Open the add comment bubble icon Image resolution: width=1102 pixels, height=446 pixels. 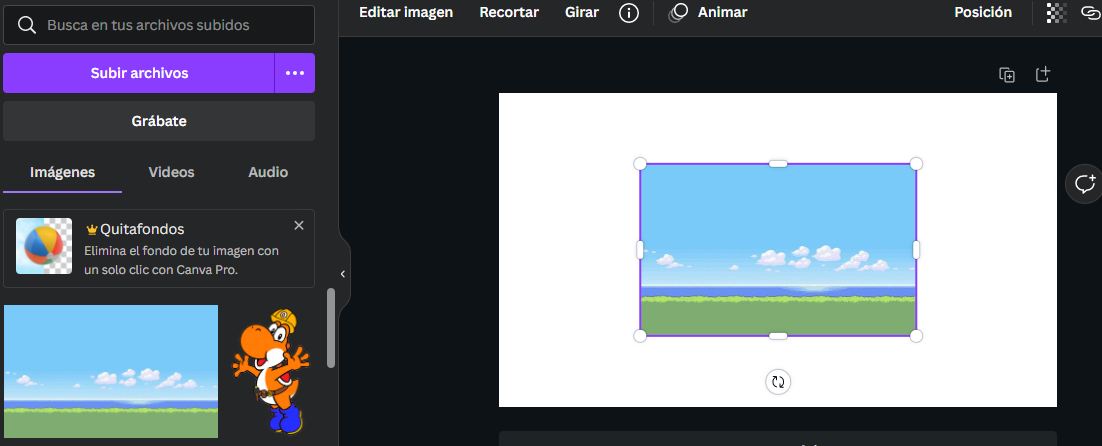pos(1085,184)
